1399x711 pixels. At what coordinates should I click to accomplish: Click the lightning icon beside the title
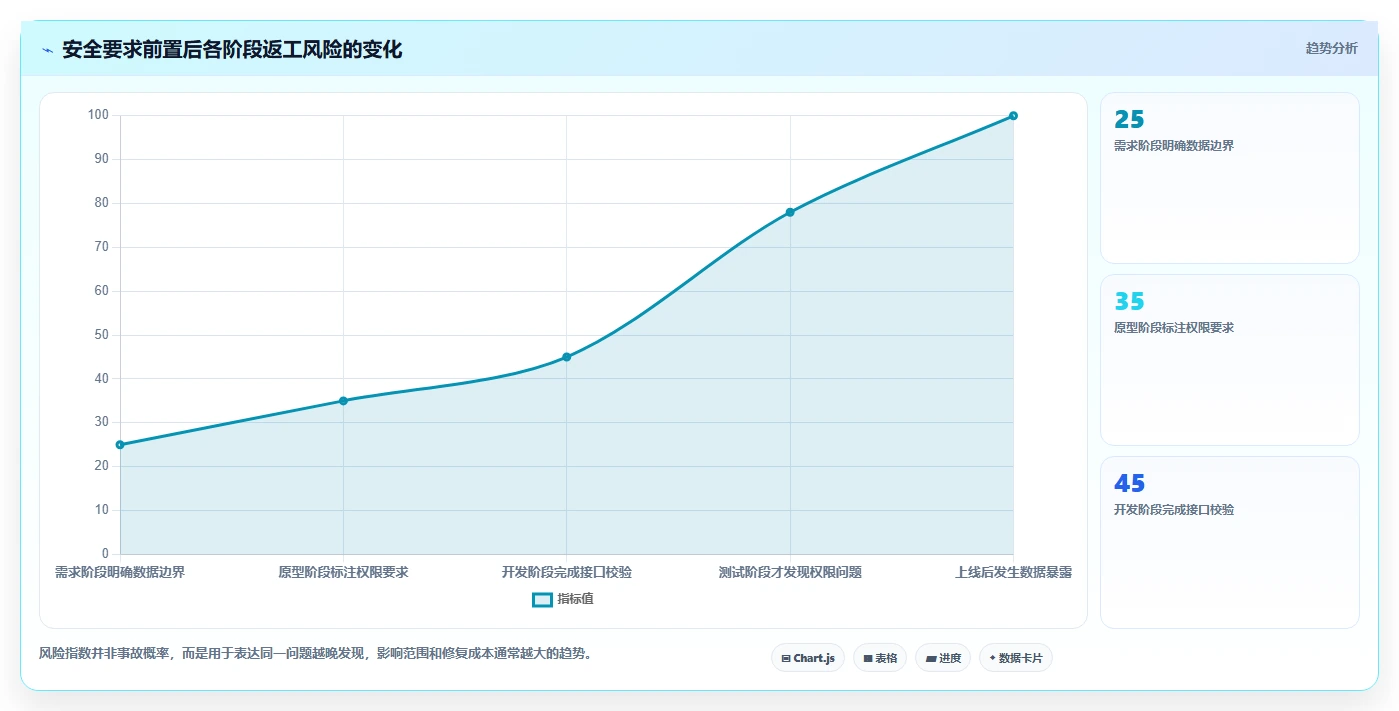tap(47, 50)
